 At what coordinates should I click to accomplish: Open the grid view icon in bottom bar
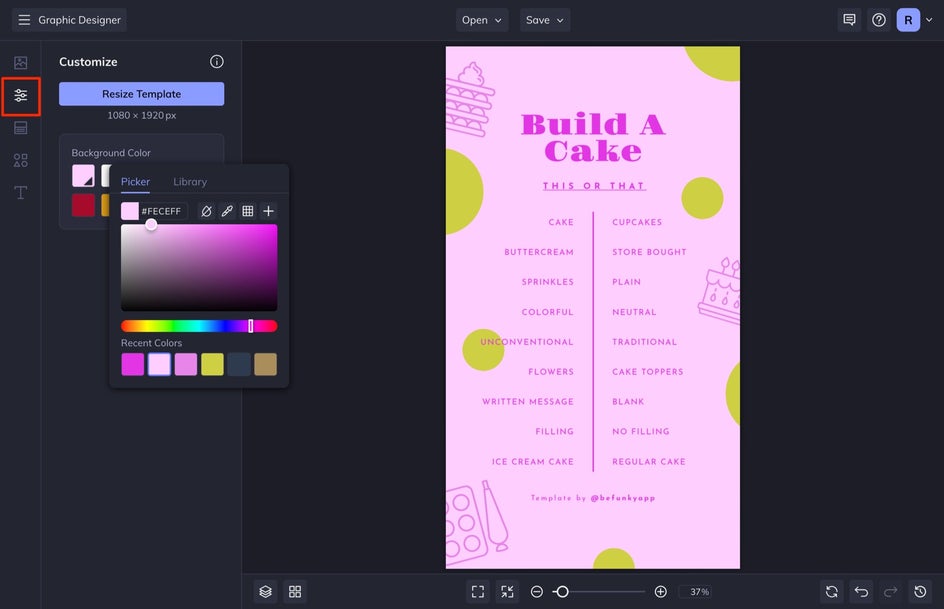pyautogui.click(x=295, y=592)
